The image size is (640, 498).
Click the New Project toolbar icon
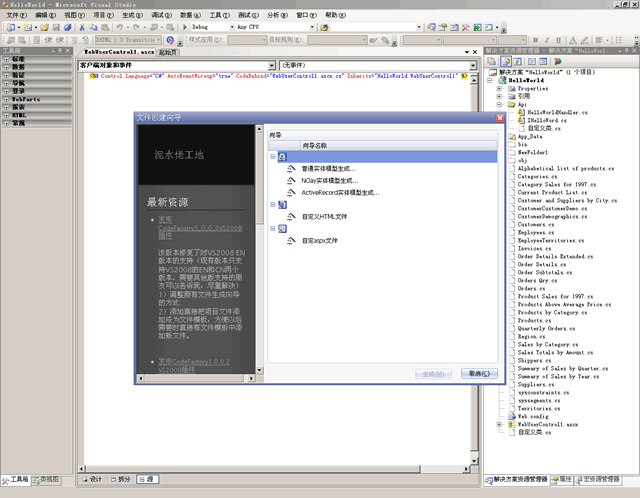click(11, 27)
